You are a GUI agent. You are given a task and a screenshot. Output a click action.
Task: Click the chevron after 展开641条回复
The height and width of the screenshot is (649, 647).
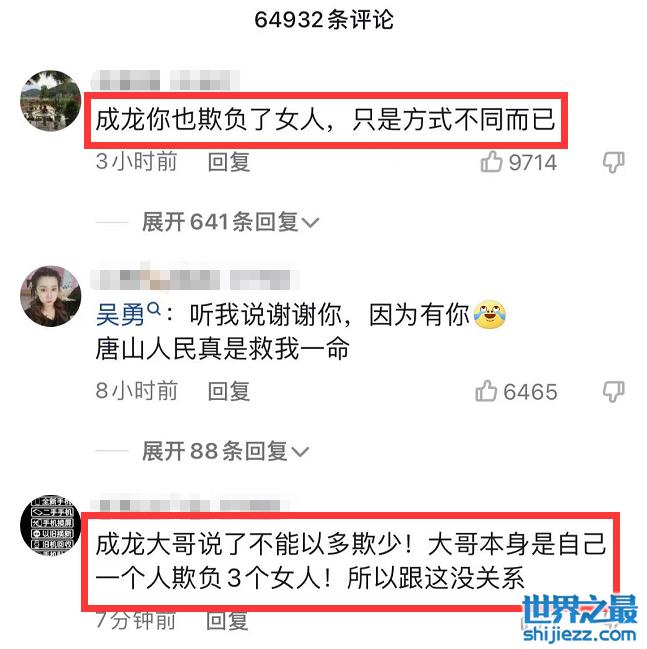tap(310, 223)
